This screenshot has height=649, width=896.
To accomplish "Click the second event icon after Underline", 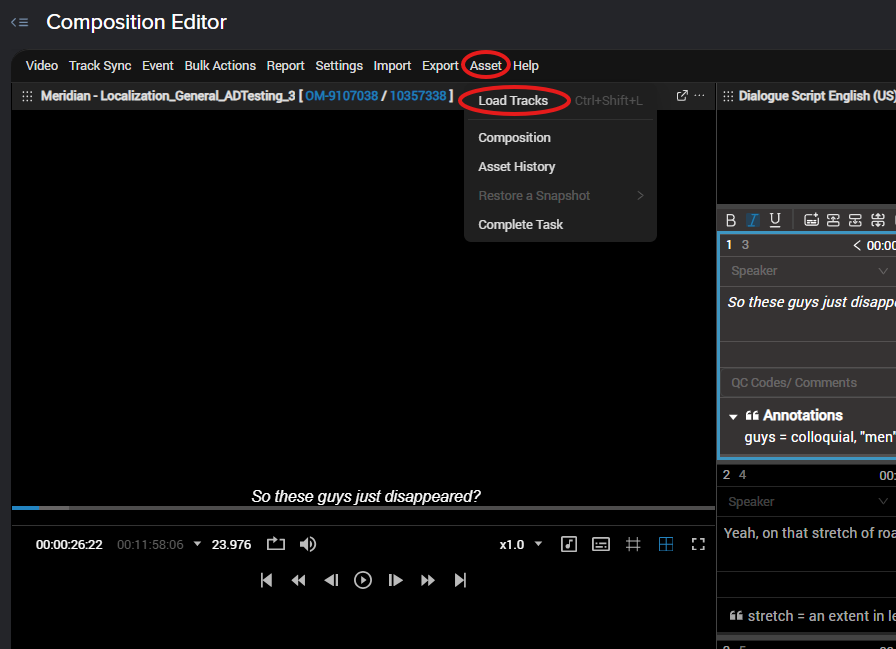I will [x=833, y=220].
